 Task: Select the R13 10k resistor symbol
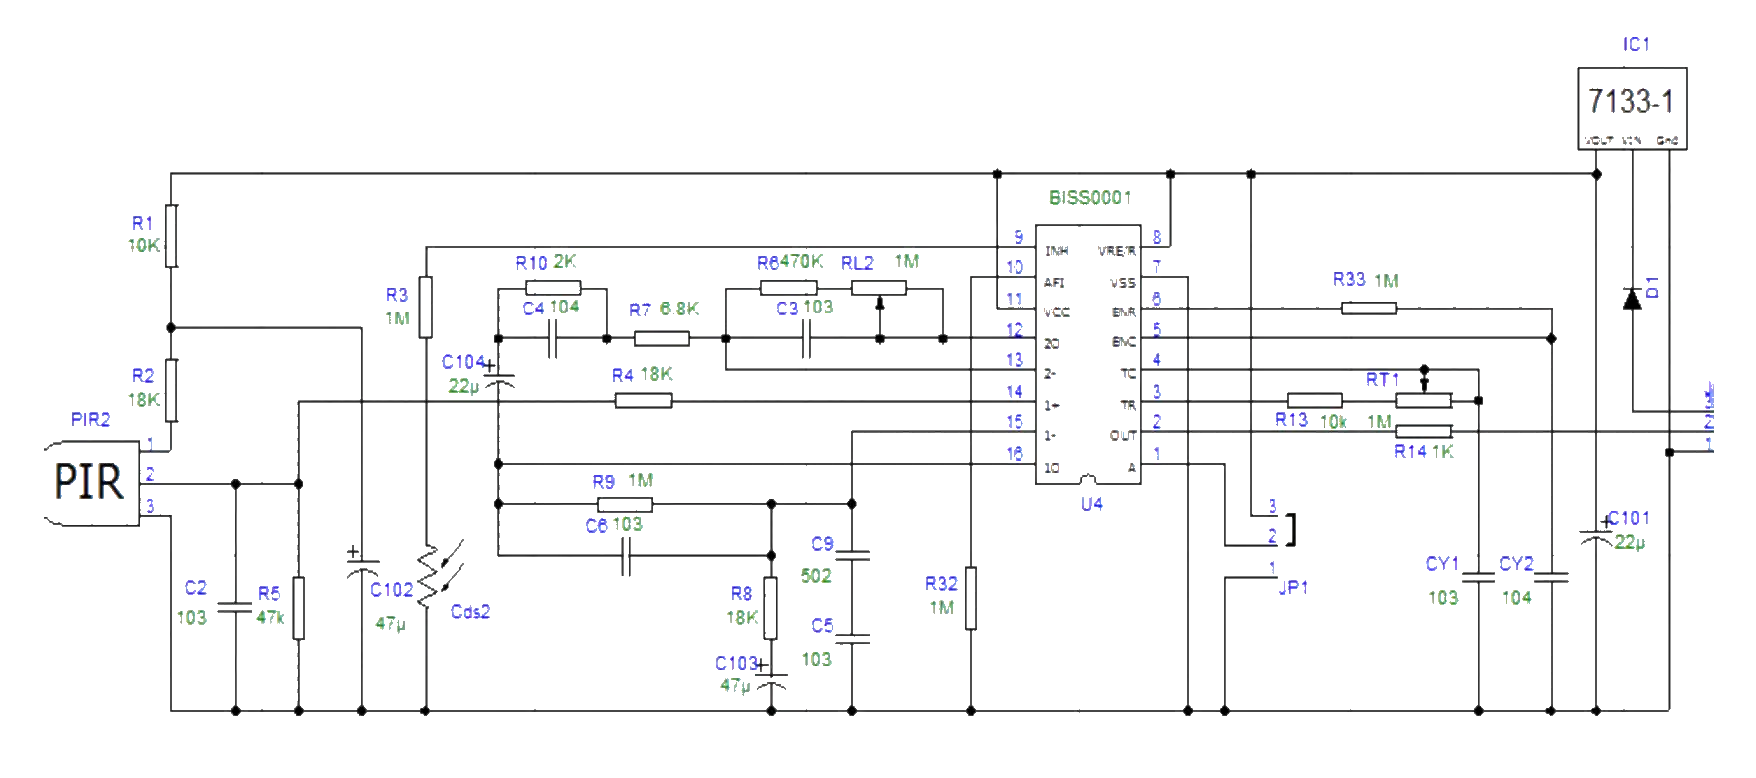(x=1315, y=401)
